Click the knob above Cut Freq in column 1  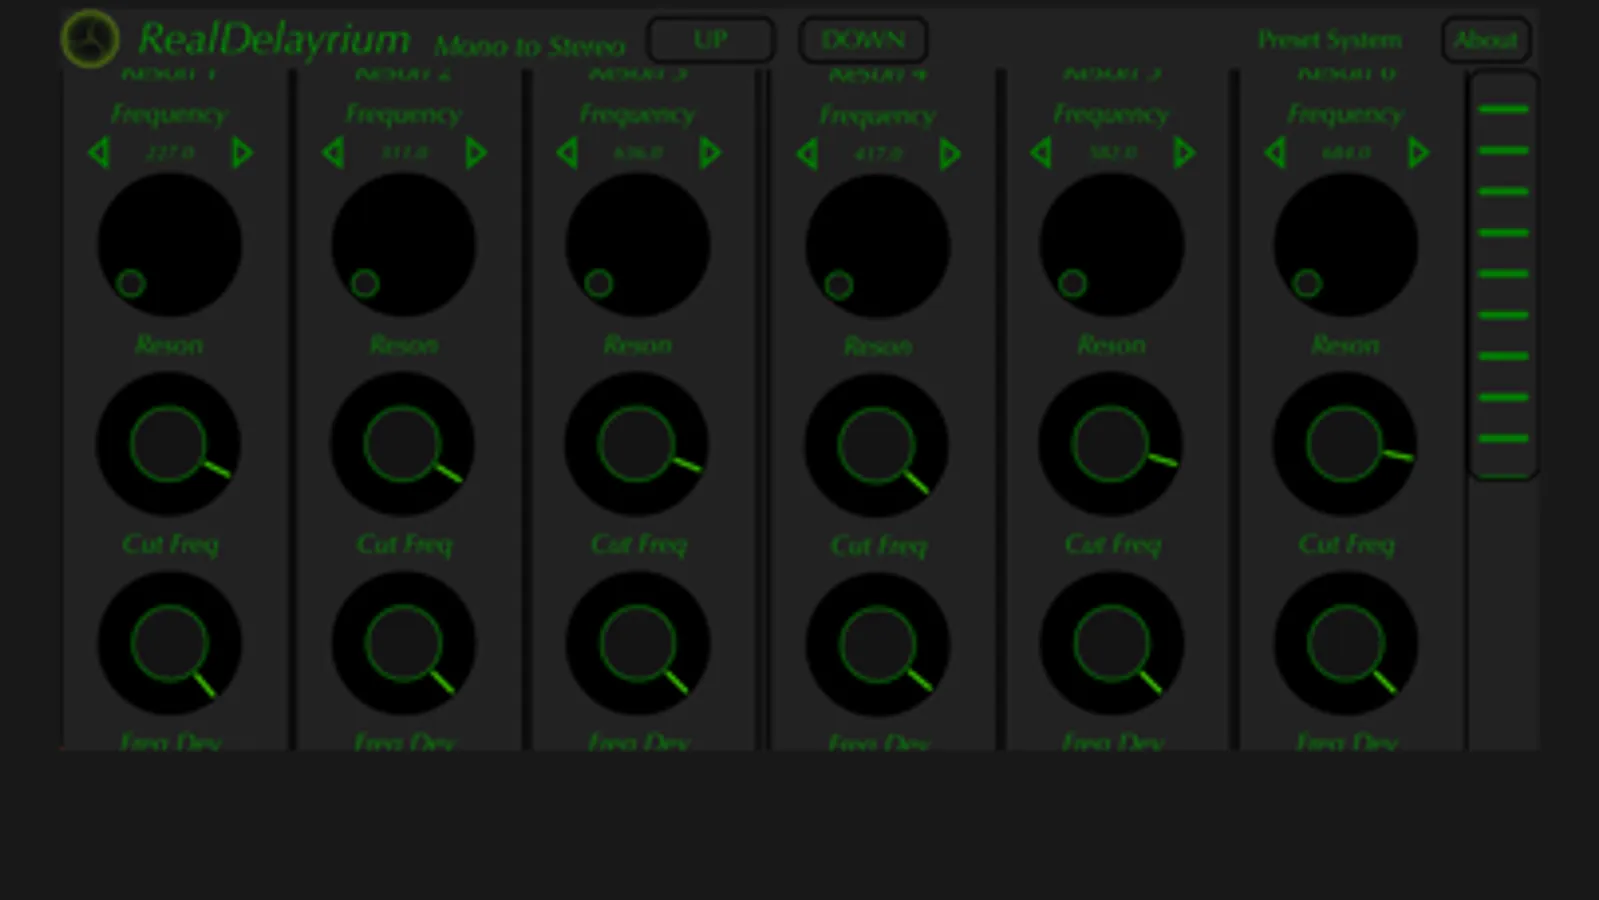[x=168, y=444]
